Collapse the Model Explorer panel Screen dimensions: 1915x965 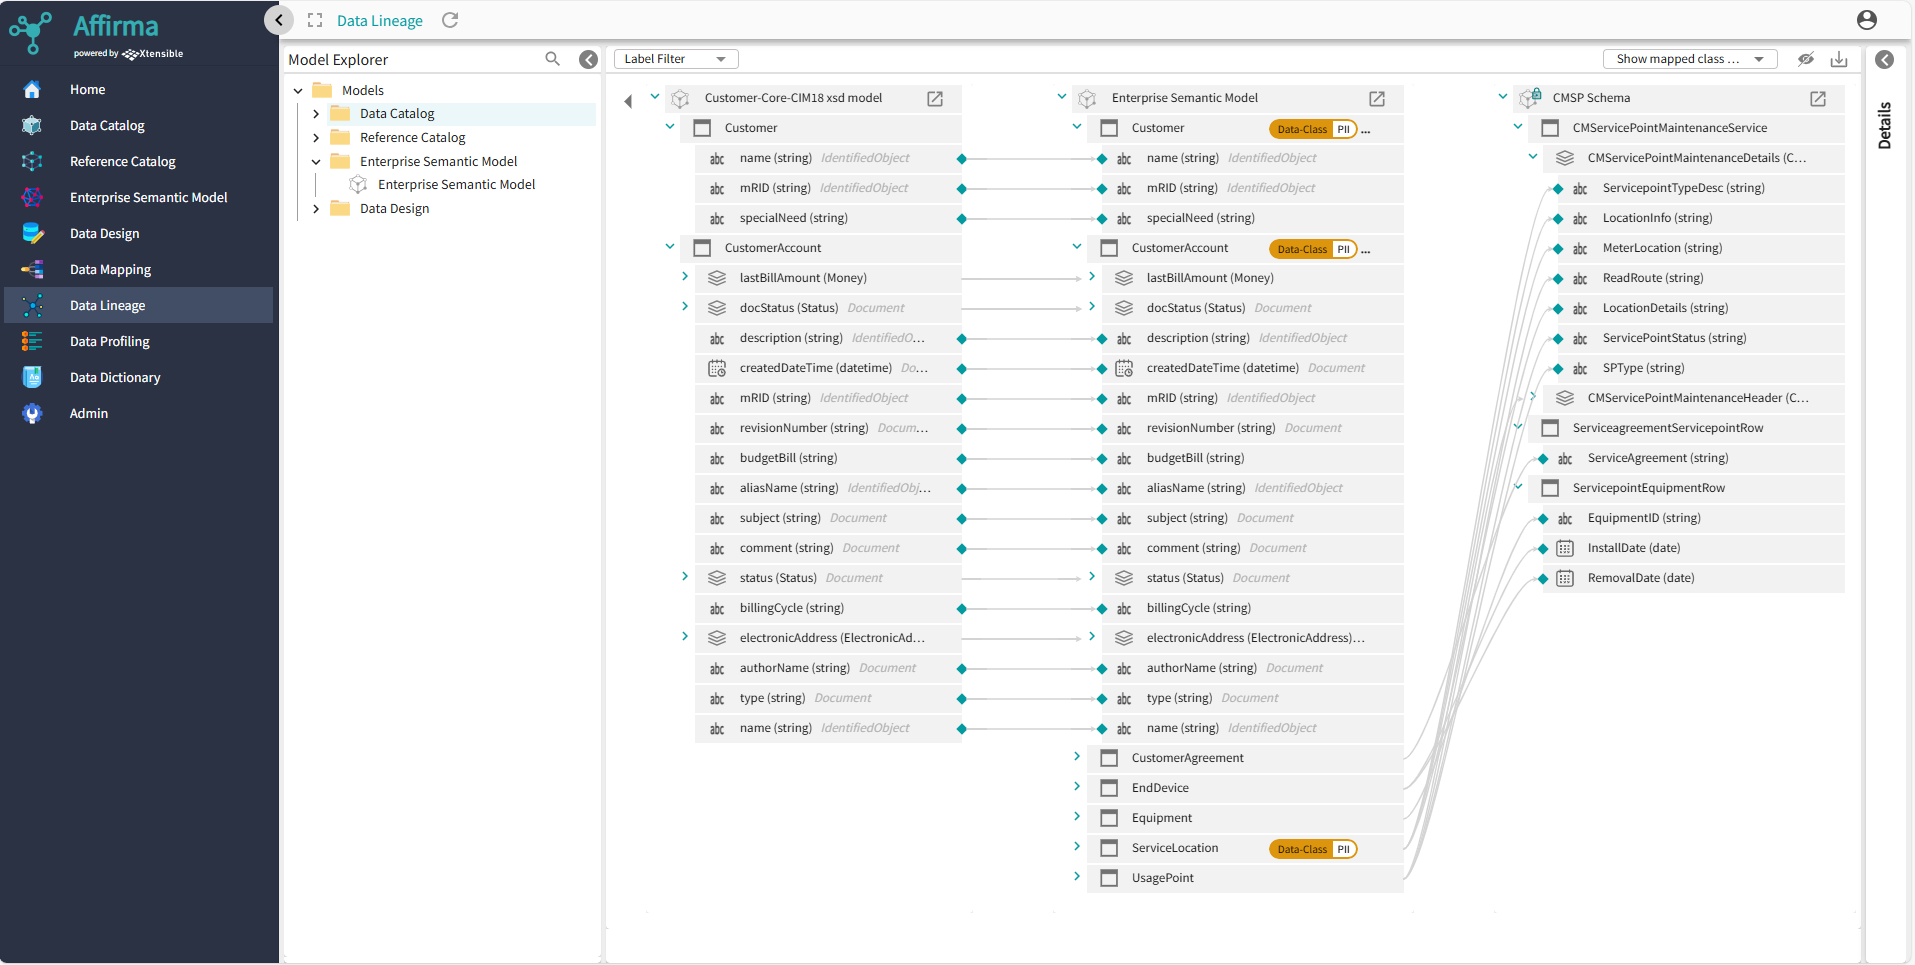tap(589, 59)
